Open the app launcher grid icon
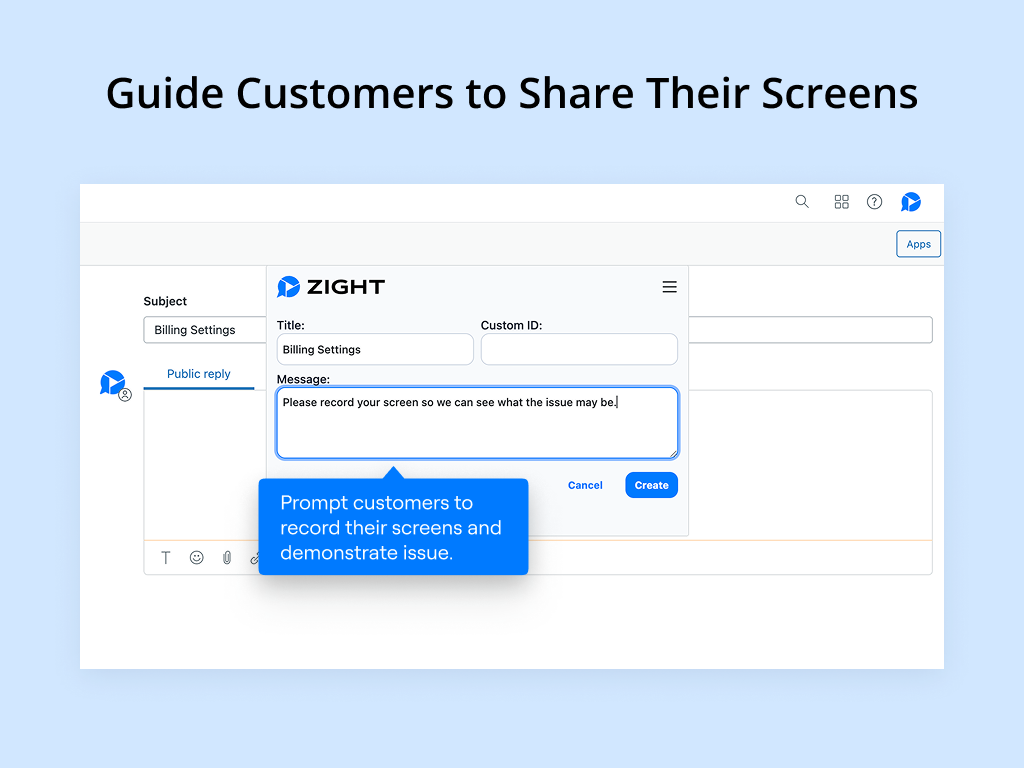This screenshot has height=768, width=1024. coord(841,201)
